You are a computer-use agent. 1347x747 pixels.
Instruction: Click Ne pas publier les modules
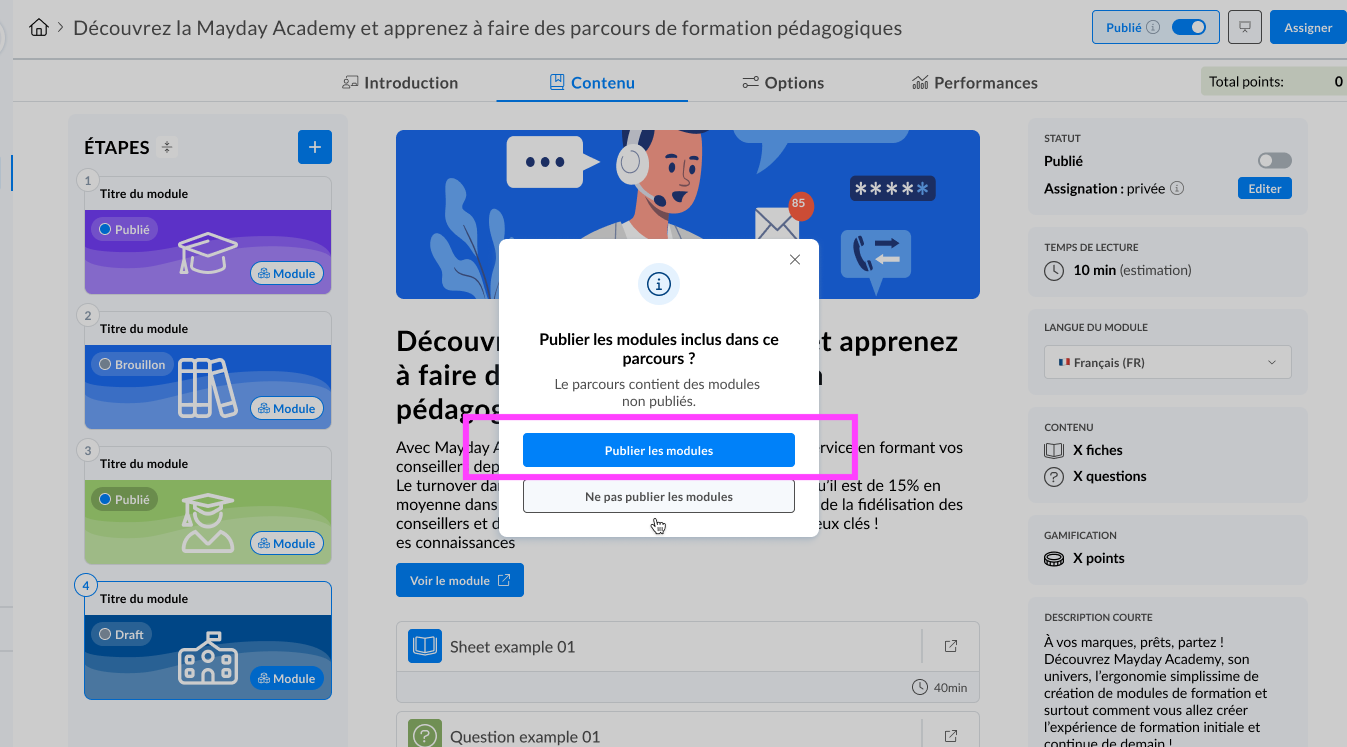pos(658,497)
